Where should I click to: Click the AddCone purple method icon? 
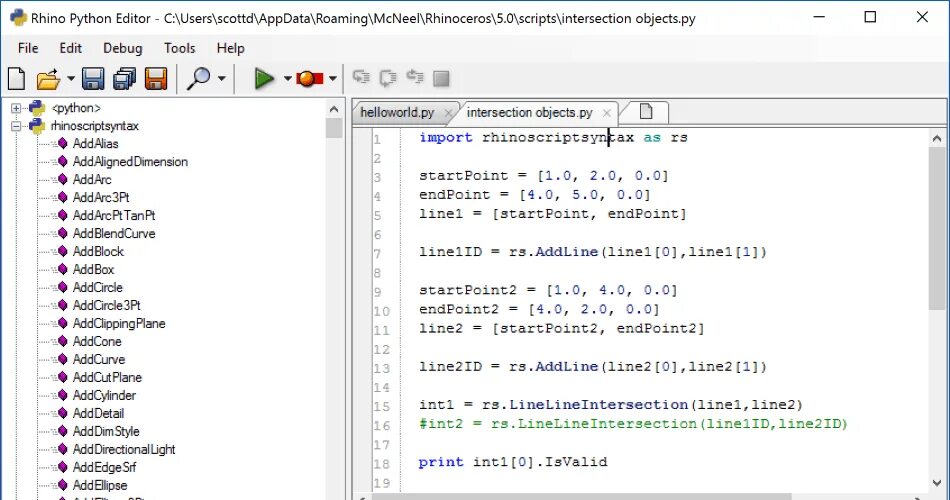click(x=62, y=341)
